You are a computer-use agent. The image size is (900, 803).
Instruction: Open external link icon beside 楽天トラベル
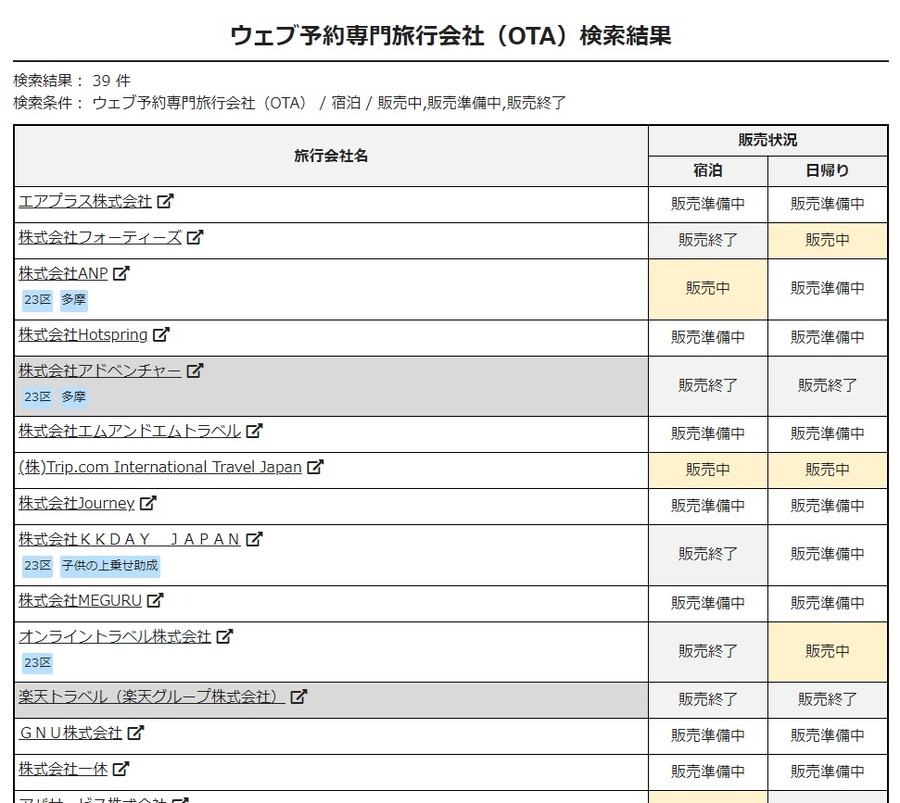pyautogui.click(x=298, y=696)
